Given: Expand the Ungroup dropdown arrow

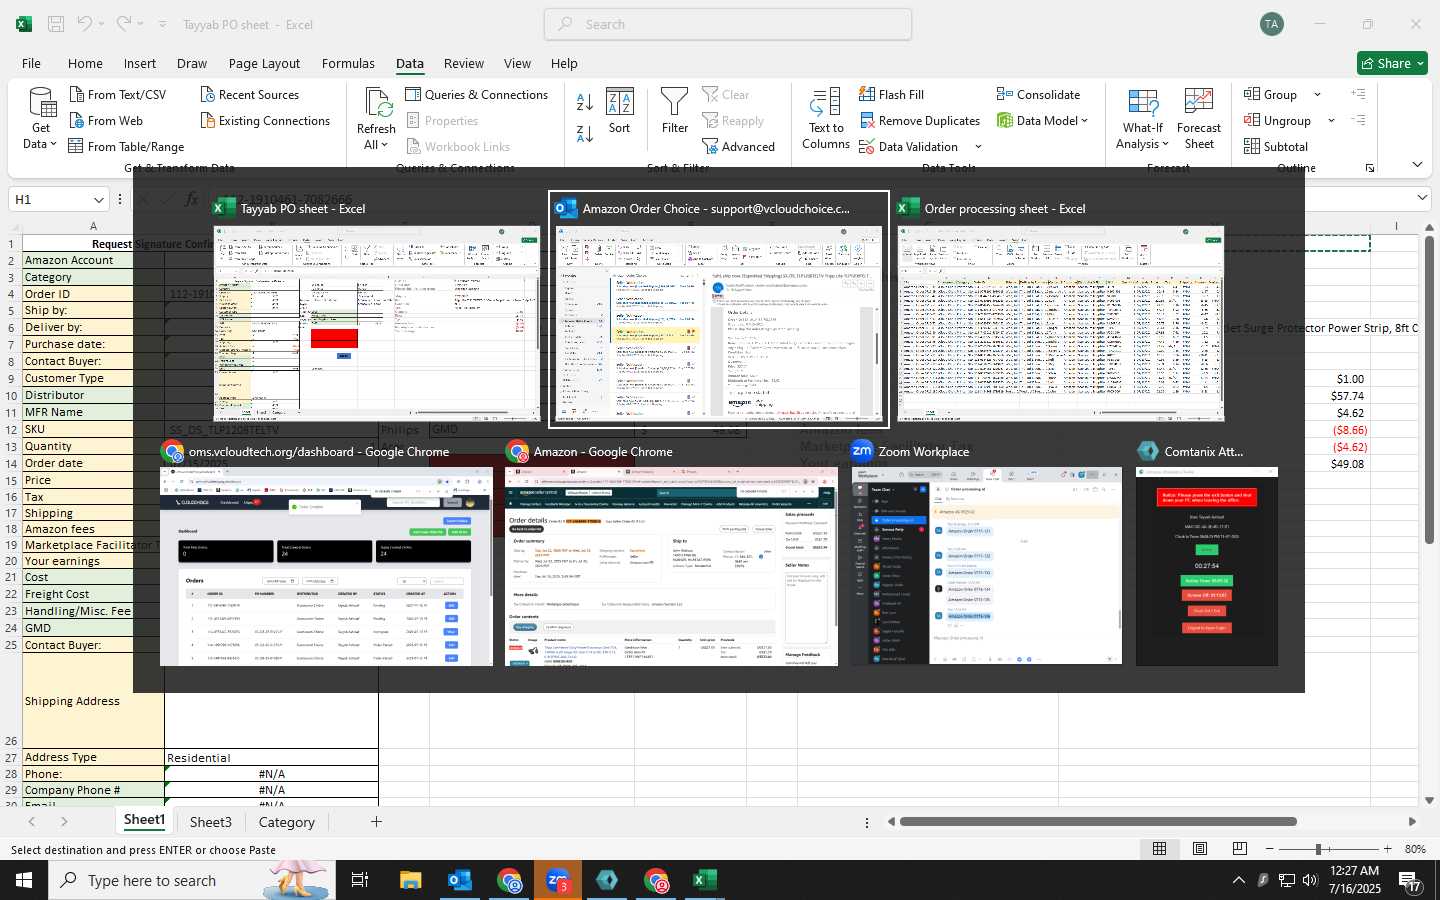Looking at the screenshot, I should pos(1331,121).
